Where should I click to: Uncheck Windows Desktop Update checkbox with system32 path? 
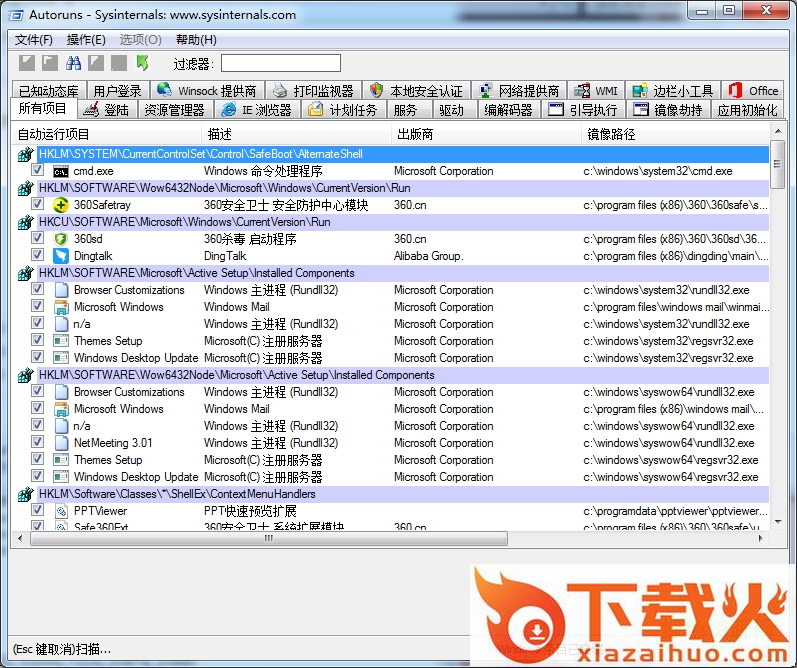[x=37, y=357]
